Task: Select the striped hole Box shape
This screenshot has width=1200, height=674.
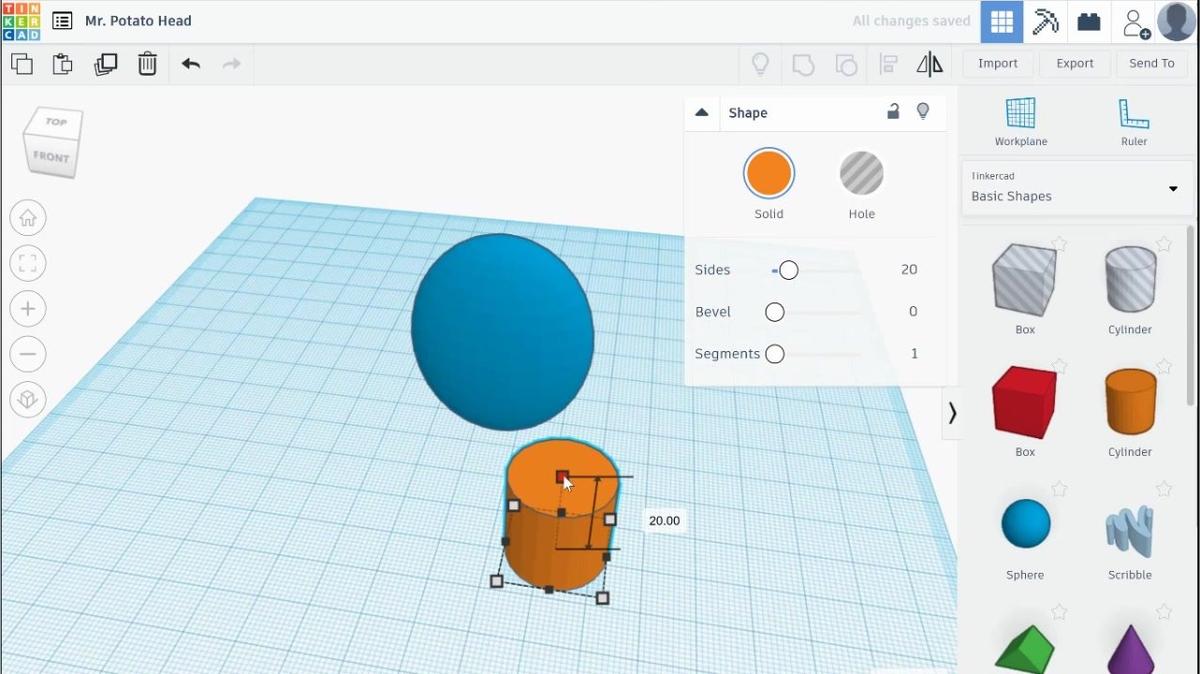Action: pos(1025,279)
